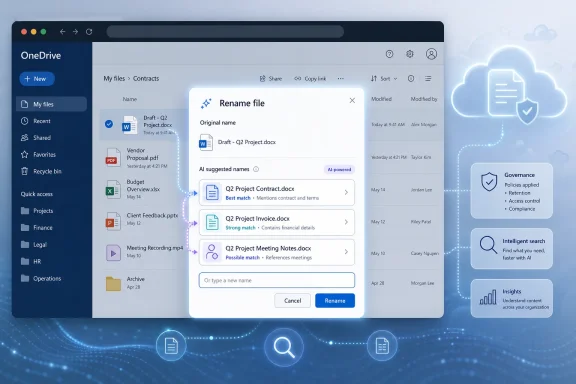
Task: Click Copy link in the toolbar
Action: [x=310, y=78]
